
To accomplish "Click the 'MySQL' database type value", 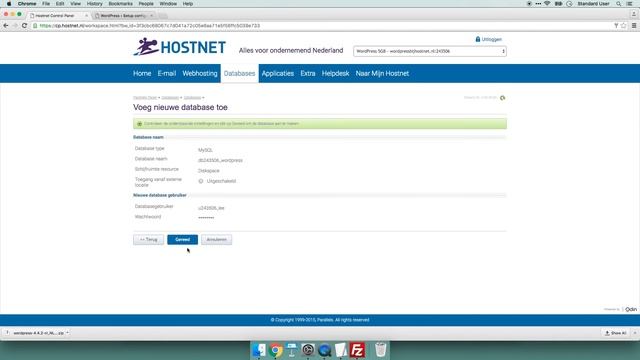I will tap(205, 150).
